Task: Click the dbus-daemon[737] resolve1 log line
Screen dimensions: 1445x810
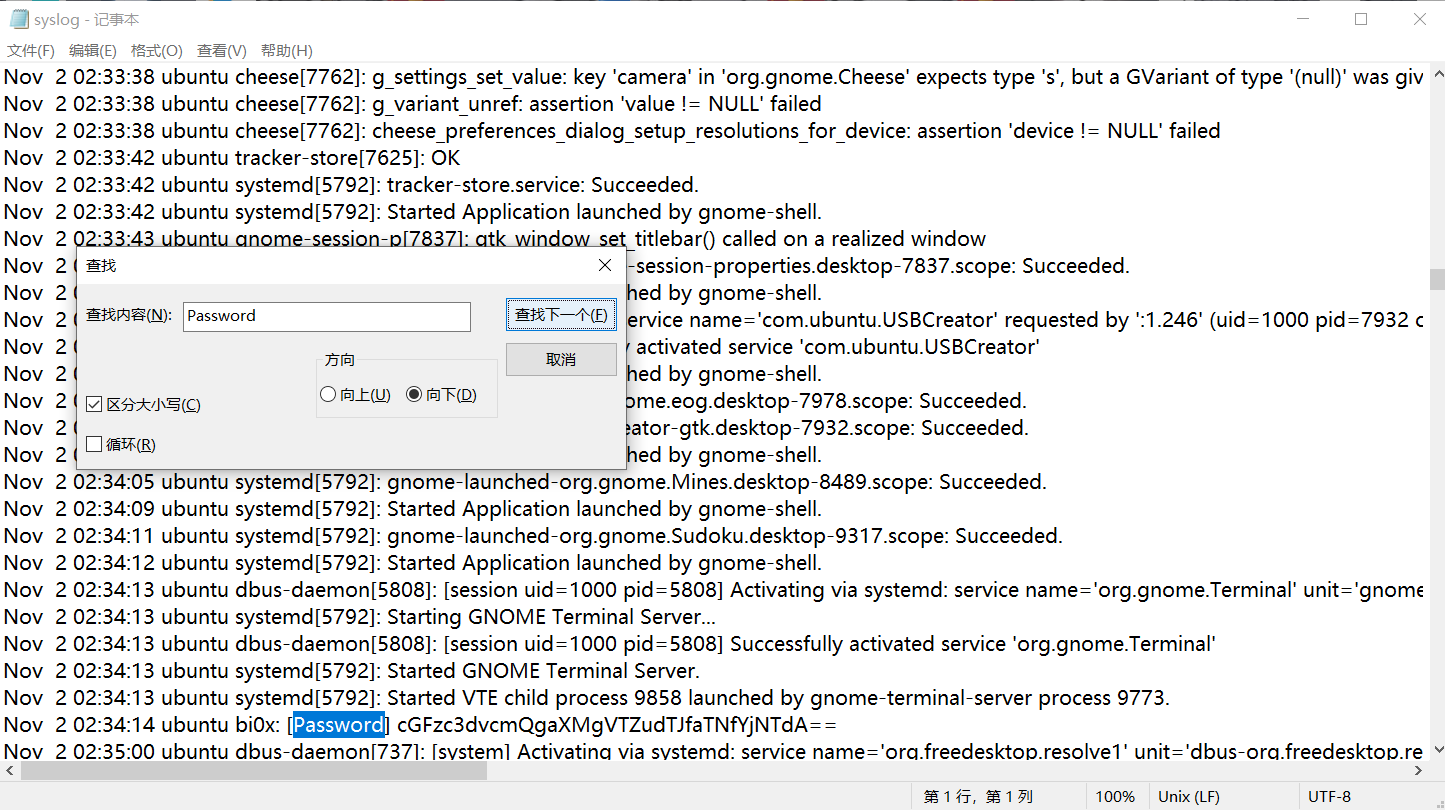Action: (x=714, y=750)
